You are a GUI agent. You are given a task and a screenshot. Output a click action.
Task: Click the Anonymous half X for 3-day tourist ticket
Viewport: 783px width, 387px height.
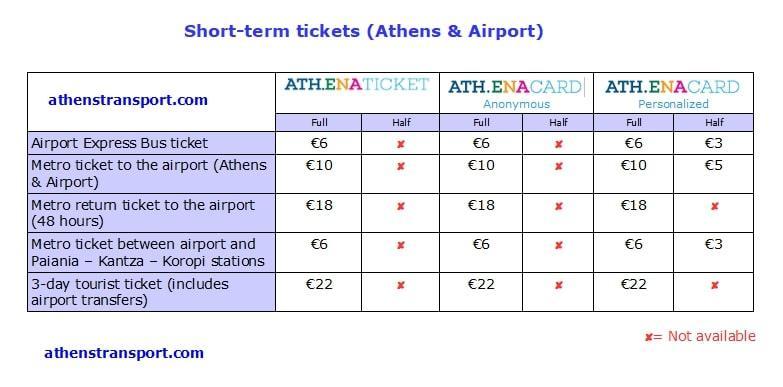(558, 286)
